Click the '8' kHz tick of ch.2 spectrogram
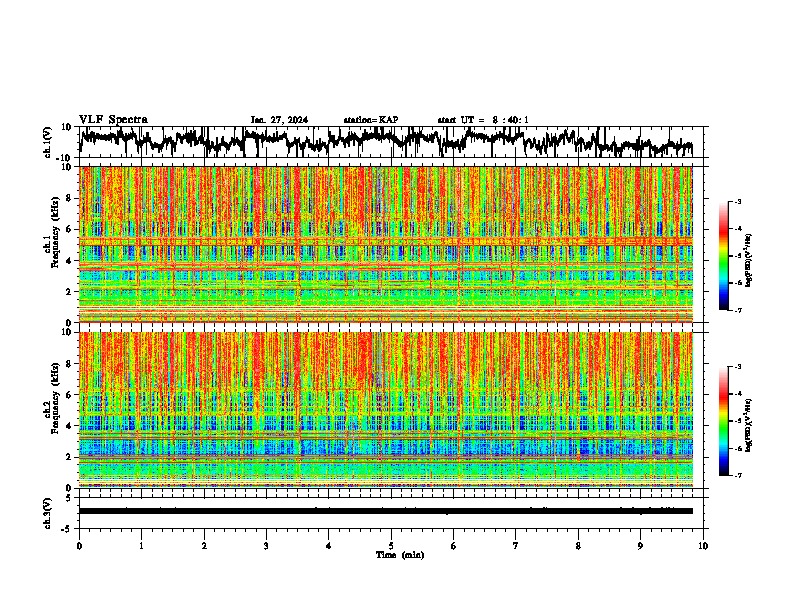Viewport: 792px width, 612px height. pos(70,364)
